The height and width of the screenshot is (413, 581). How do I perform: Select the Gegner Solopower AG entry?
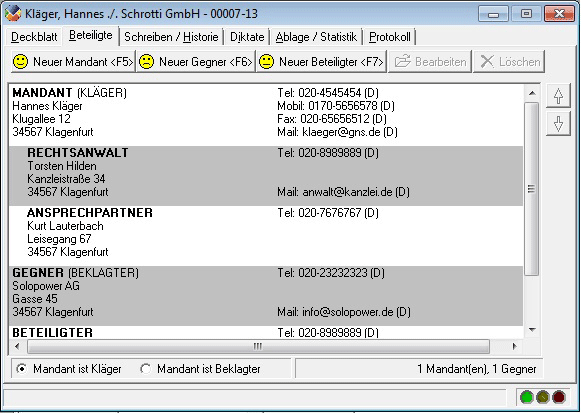[x=266, y=296]
